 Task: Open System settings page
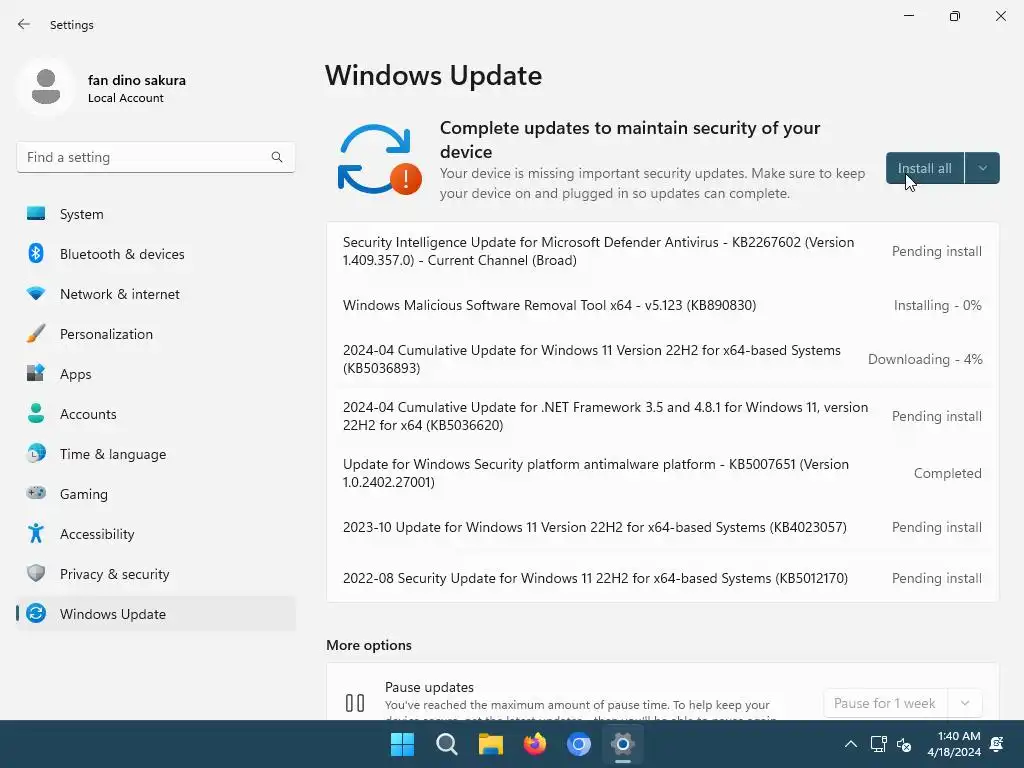pos(156,214)
